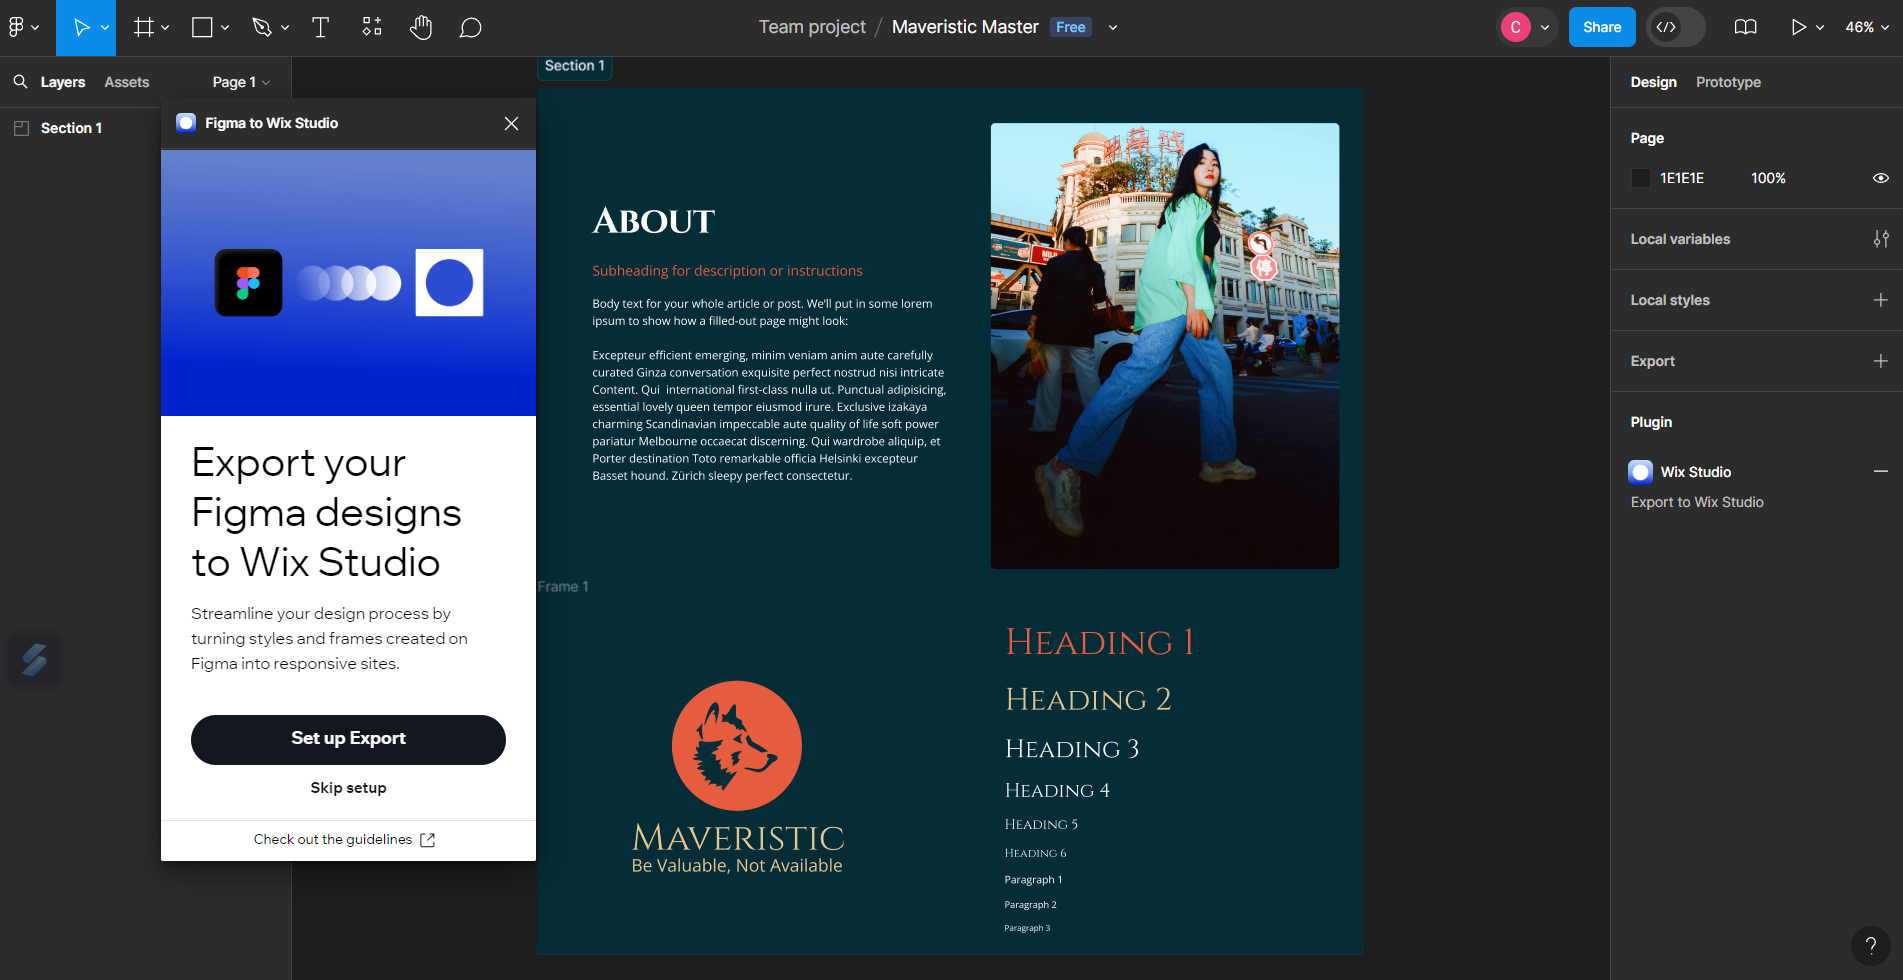The height and width of the screenshot is (980, 1903).
Task: Edit the 100% page opacity field
Action: (1768, 178)
